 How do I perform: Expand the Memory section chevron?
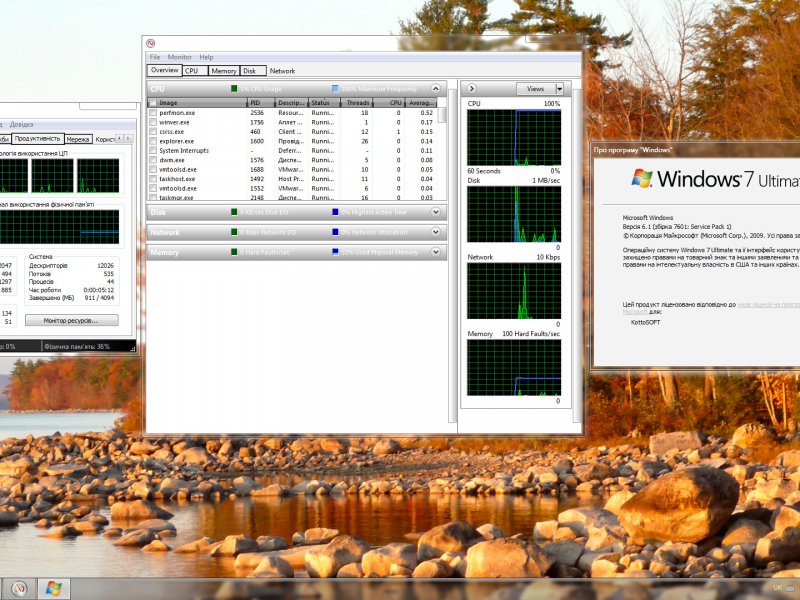click(435, 252)
